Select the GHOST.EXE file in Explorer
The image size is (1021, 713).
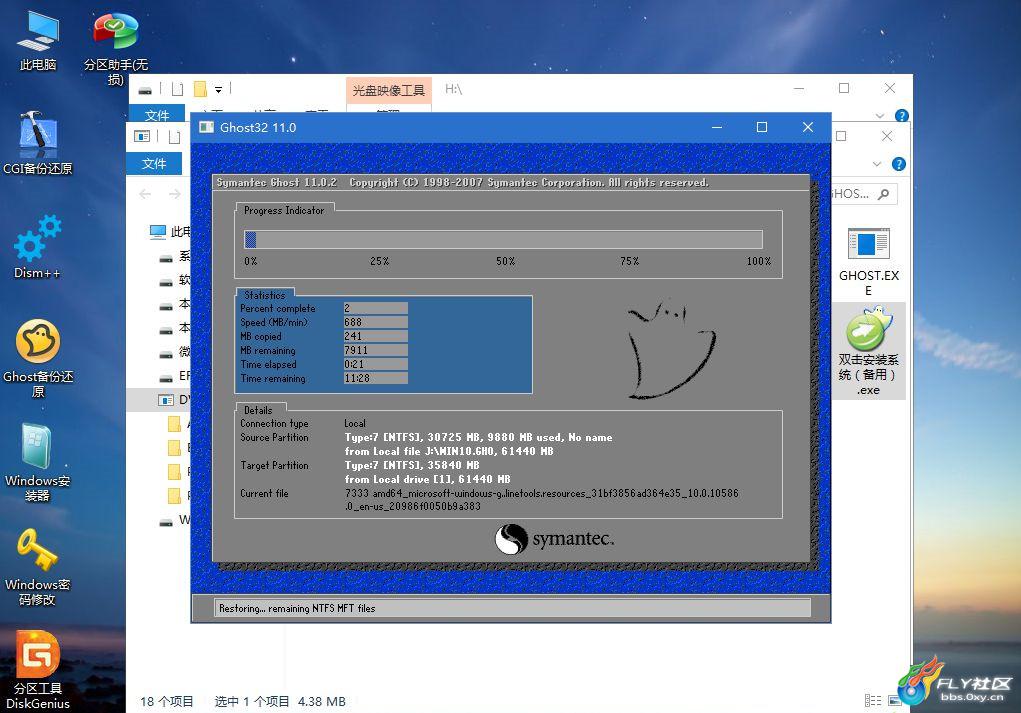click(869, 262)
